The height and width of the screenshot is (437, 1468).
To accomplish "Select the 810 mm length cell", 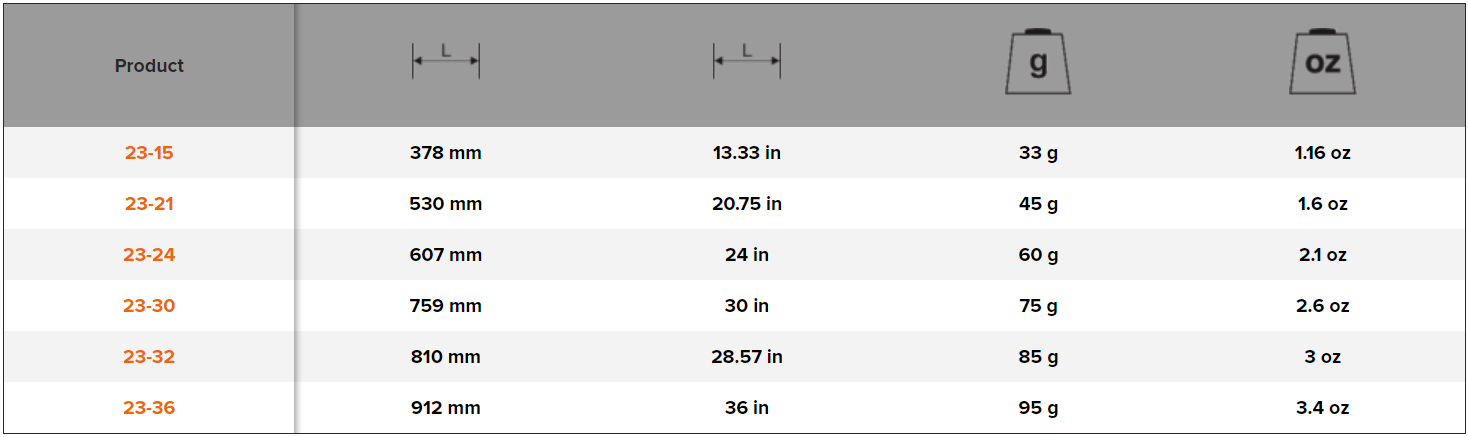I will pos(446,357).
